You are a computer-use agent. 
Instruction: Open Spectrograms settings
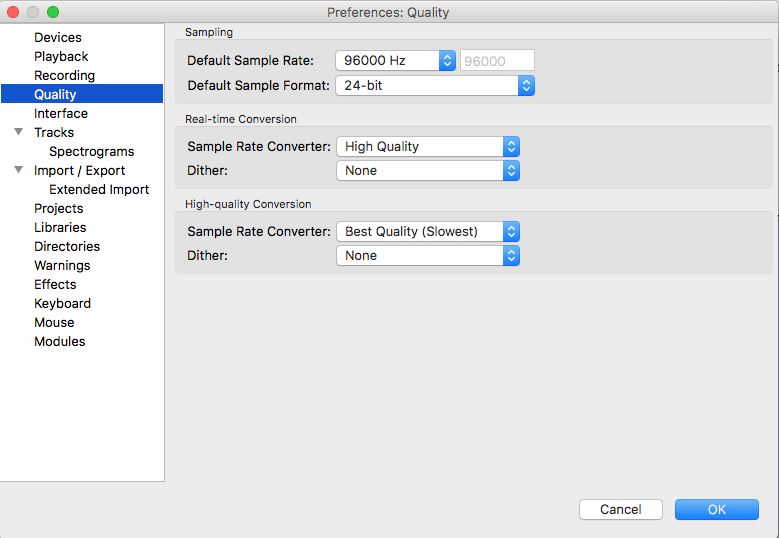(91, 151)
